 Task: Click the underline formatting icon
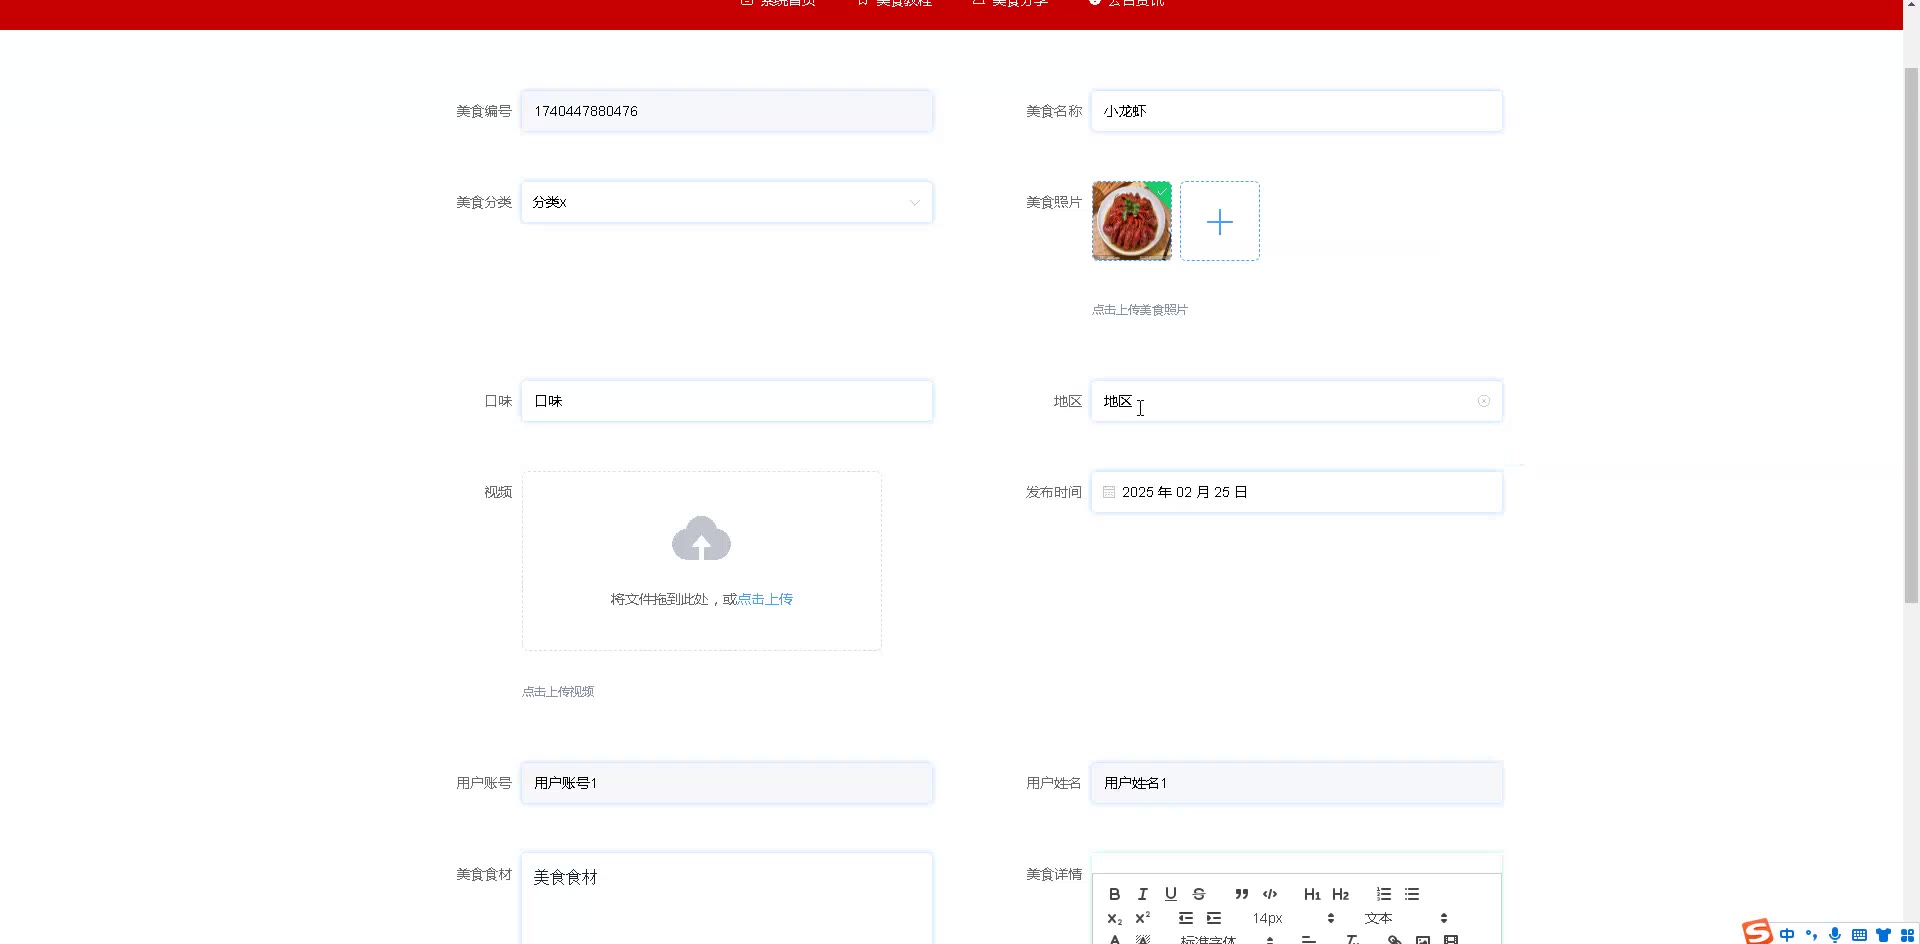click(x=1170, y=894)
